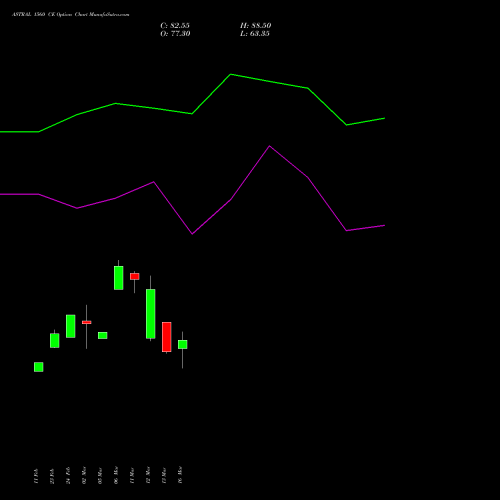This screenshot has height=500, width=500.
Task: Click the tall green candle above 12 Mar
Action: click(151, 314)
